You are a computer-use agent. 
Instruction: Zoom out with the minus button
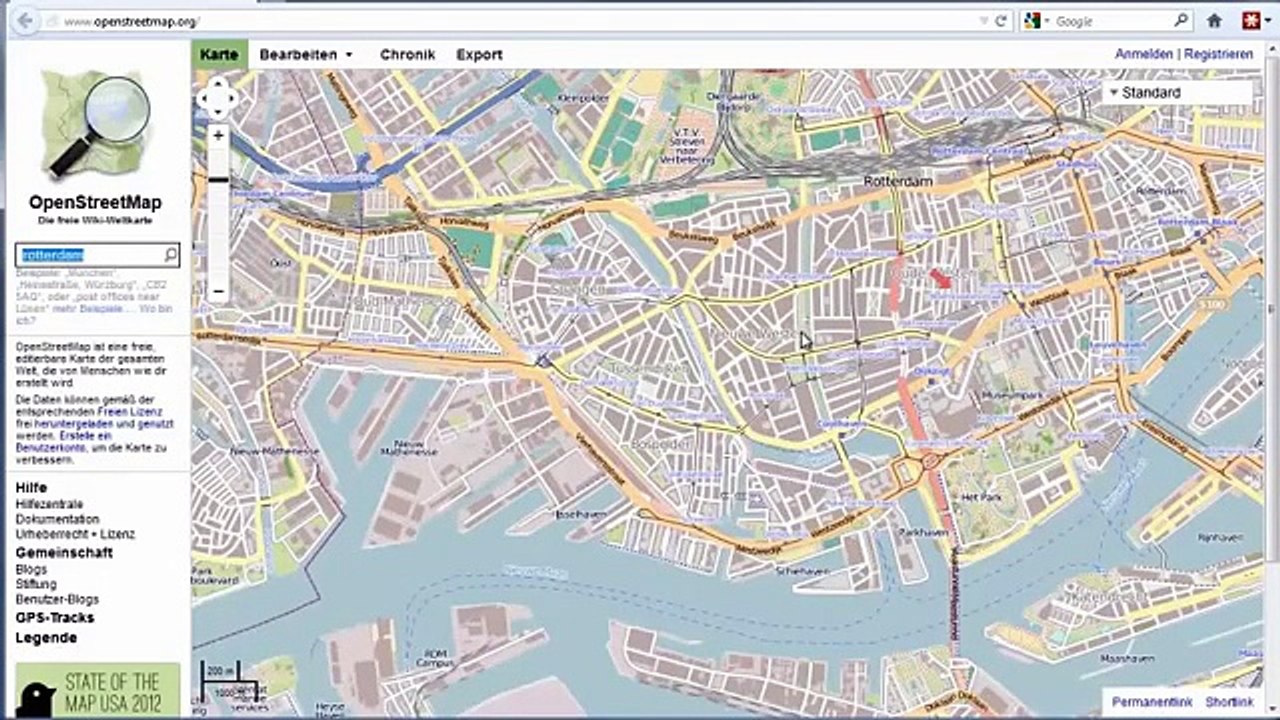[x=218, y=291]
